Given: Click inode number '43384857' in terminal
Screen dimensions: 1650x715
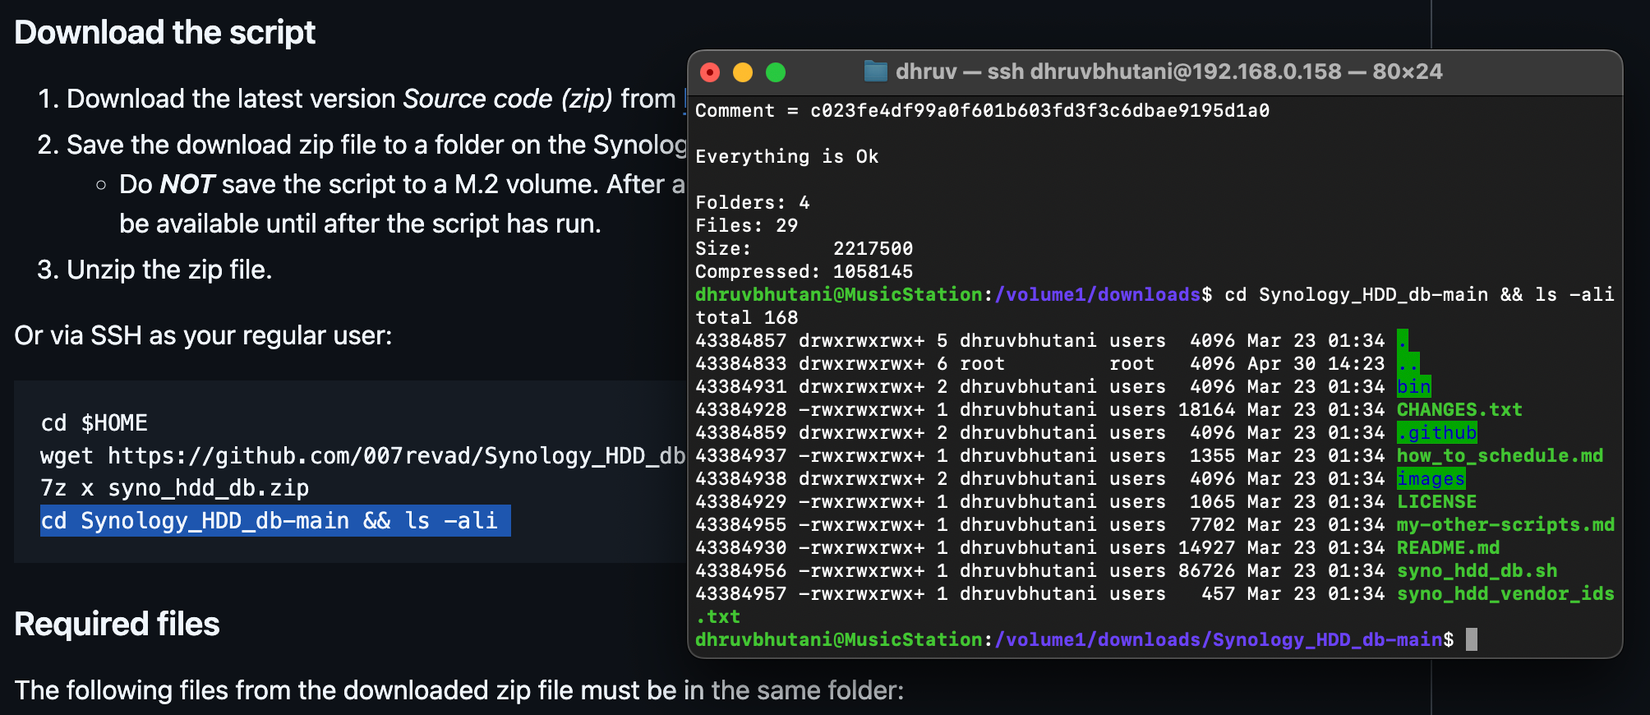Looking at the screenshot, I should click(741, 341).
